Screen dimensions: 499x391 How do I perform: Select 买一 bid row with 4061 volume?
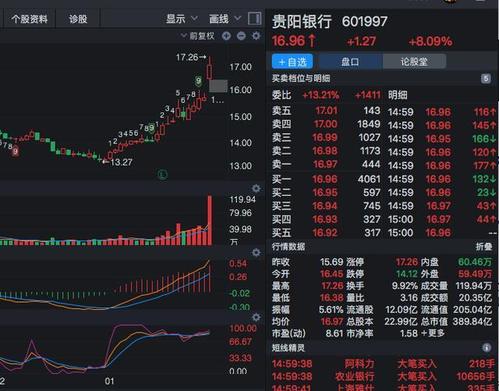coord(326,179)
